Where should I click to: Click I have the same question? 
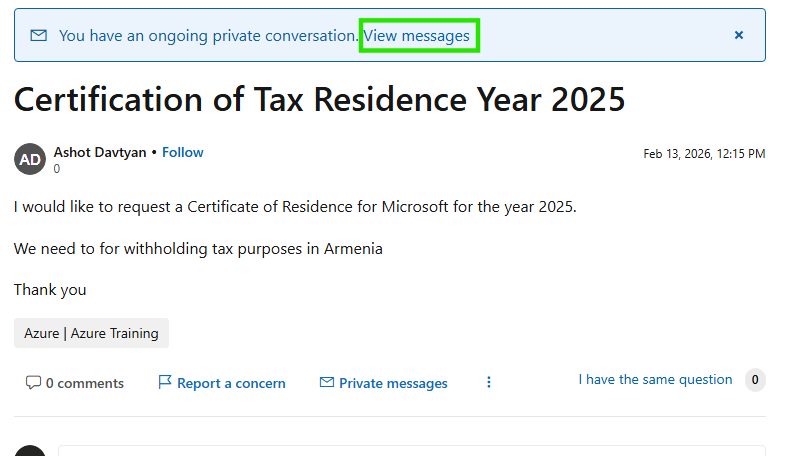pos(655,380)
